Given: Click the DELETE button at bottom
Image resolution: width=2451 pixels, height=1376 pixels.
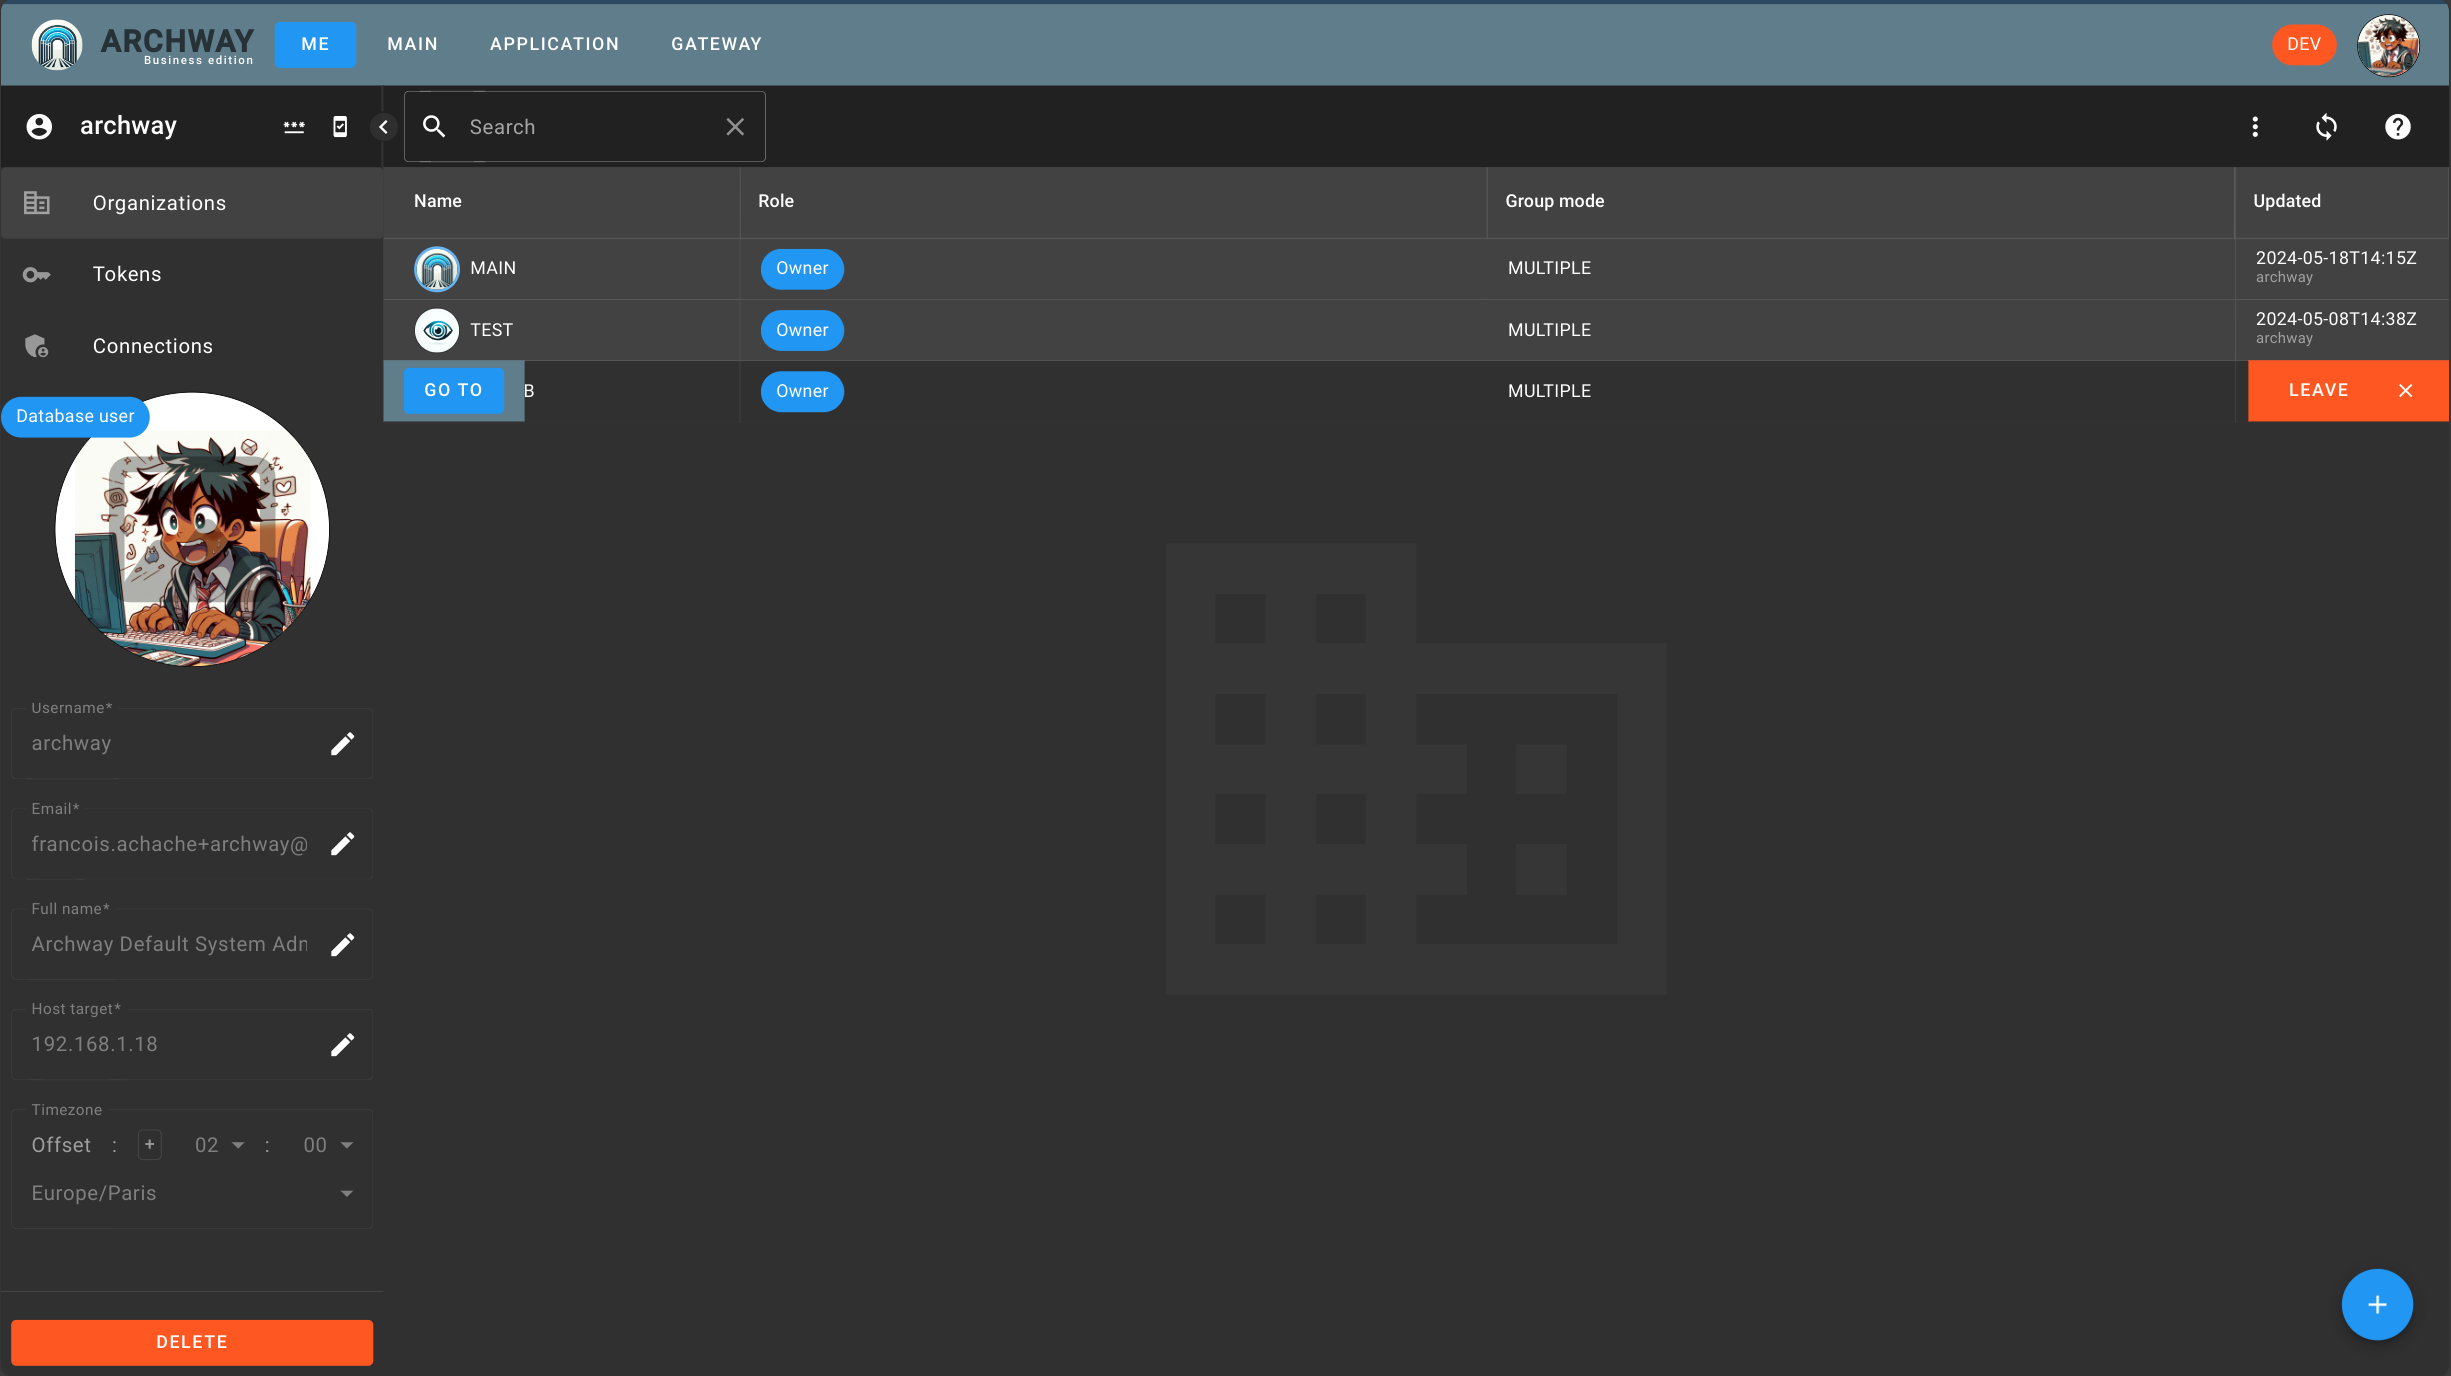Looking at the screenshot, I should point(192,1342).
